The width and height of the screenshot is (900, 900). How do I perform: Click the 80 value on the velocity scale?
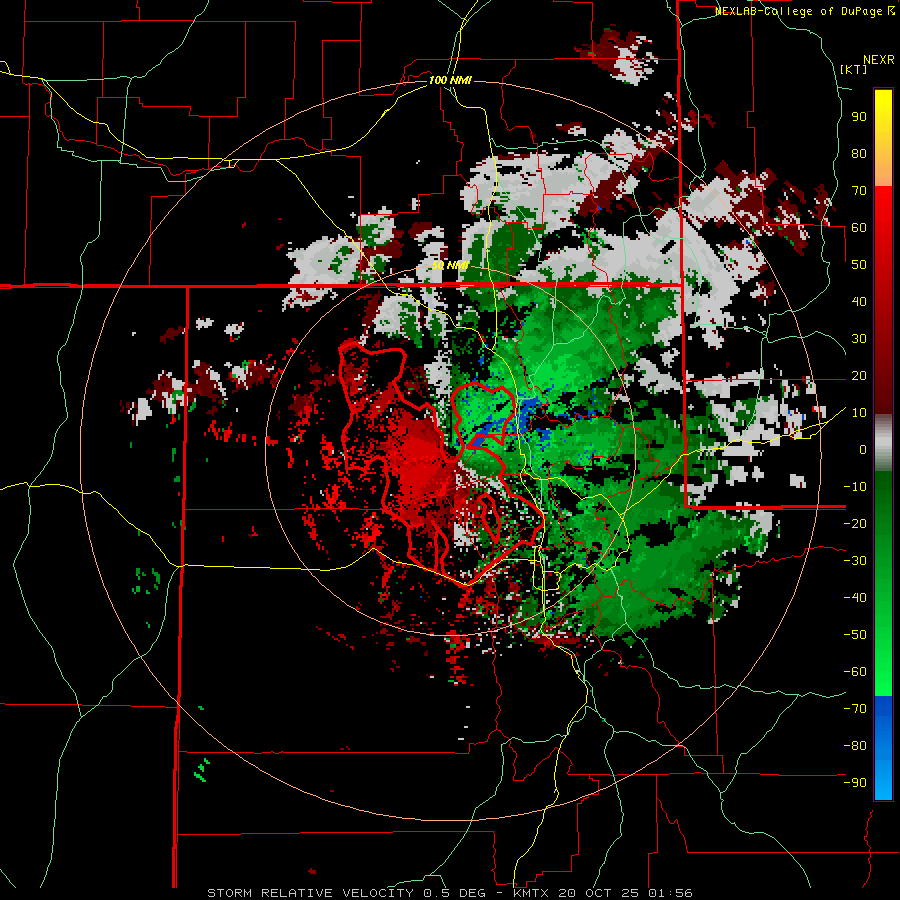click(859, 153)
